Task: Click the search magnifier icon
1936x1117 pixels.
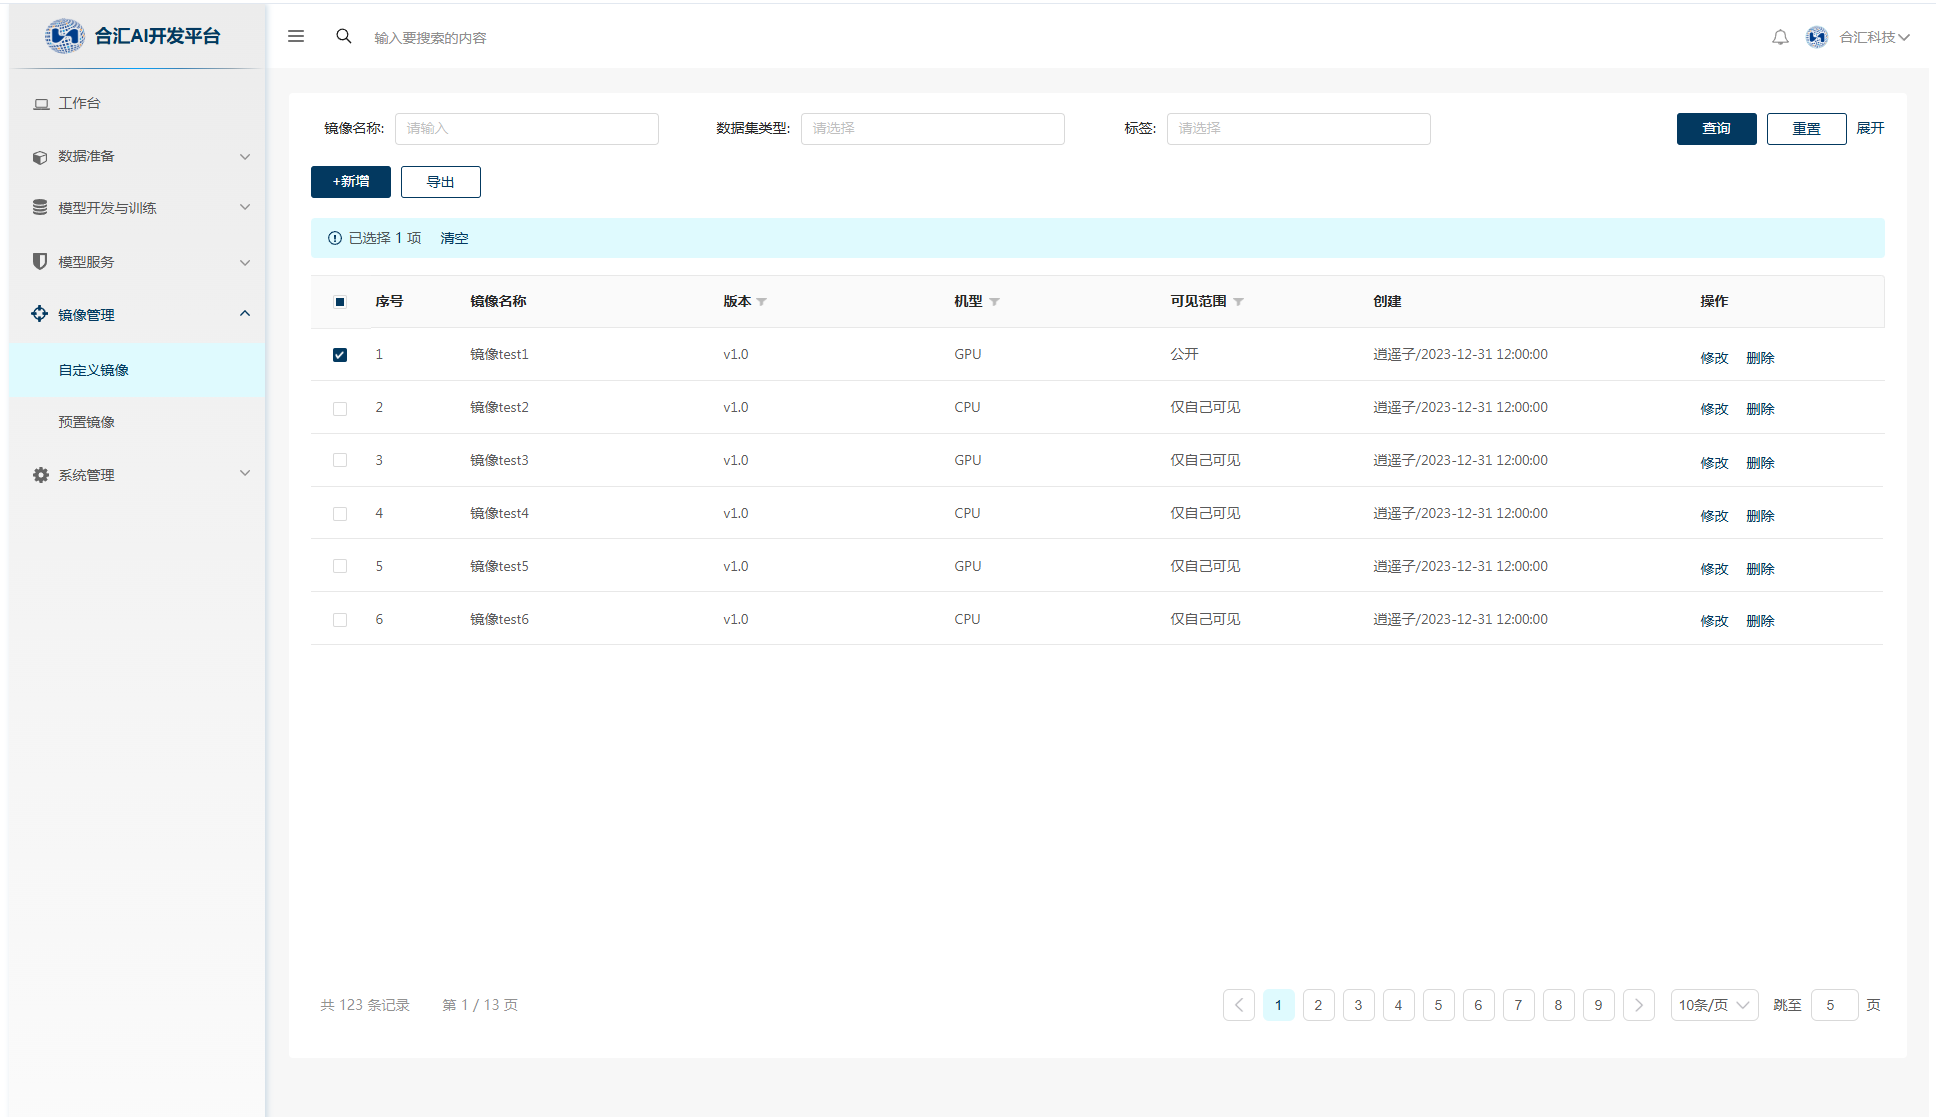Action: click(x=344, y=36)
